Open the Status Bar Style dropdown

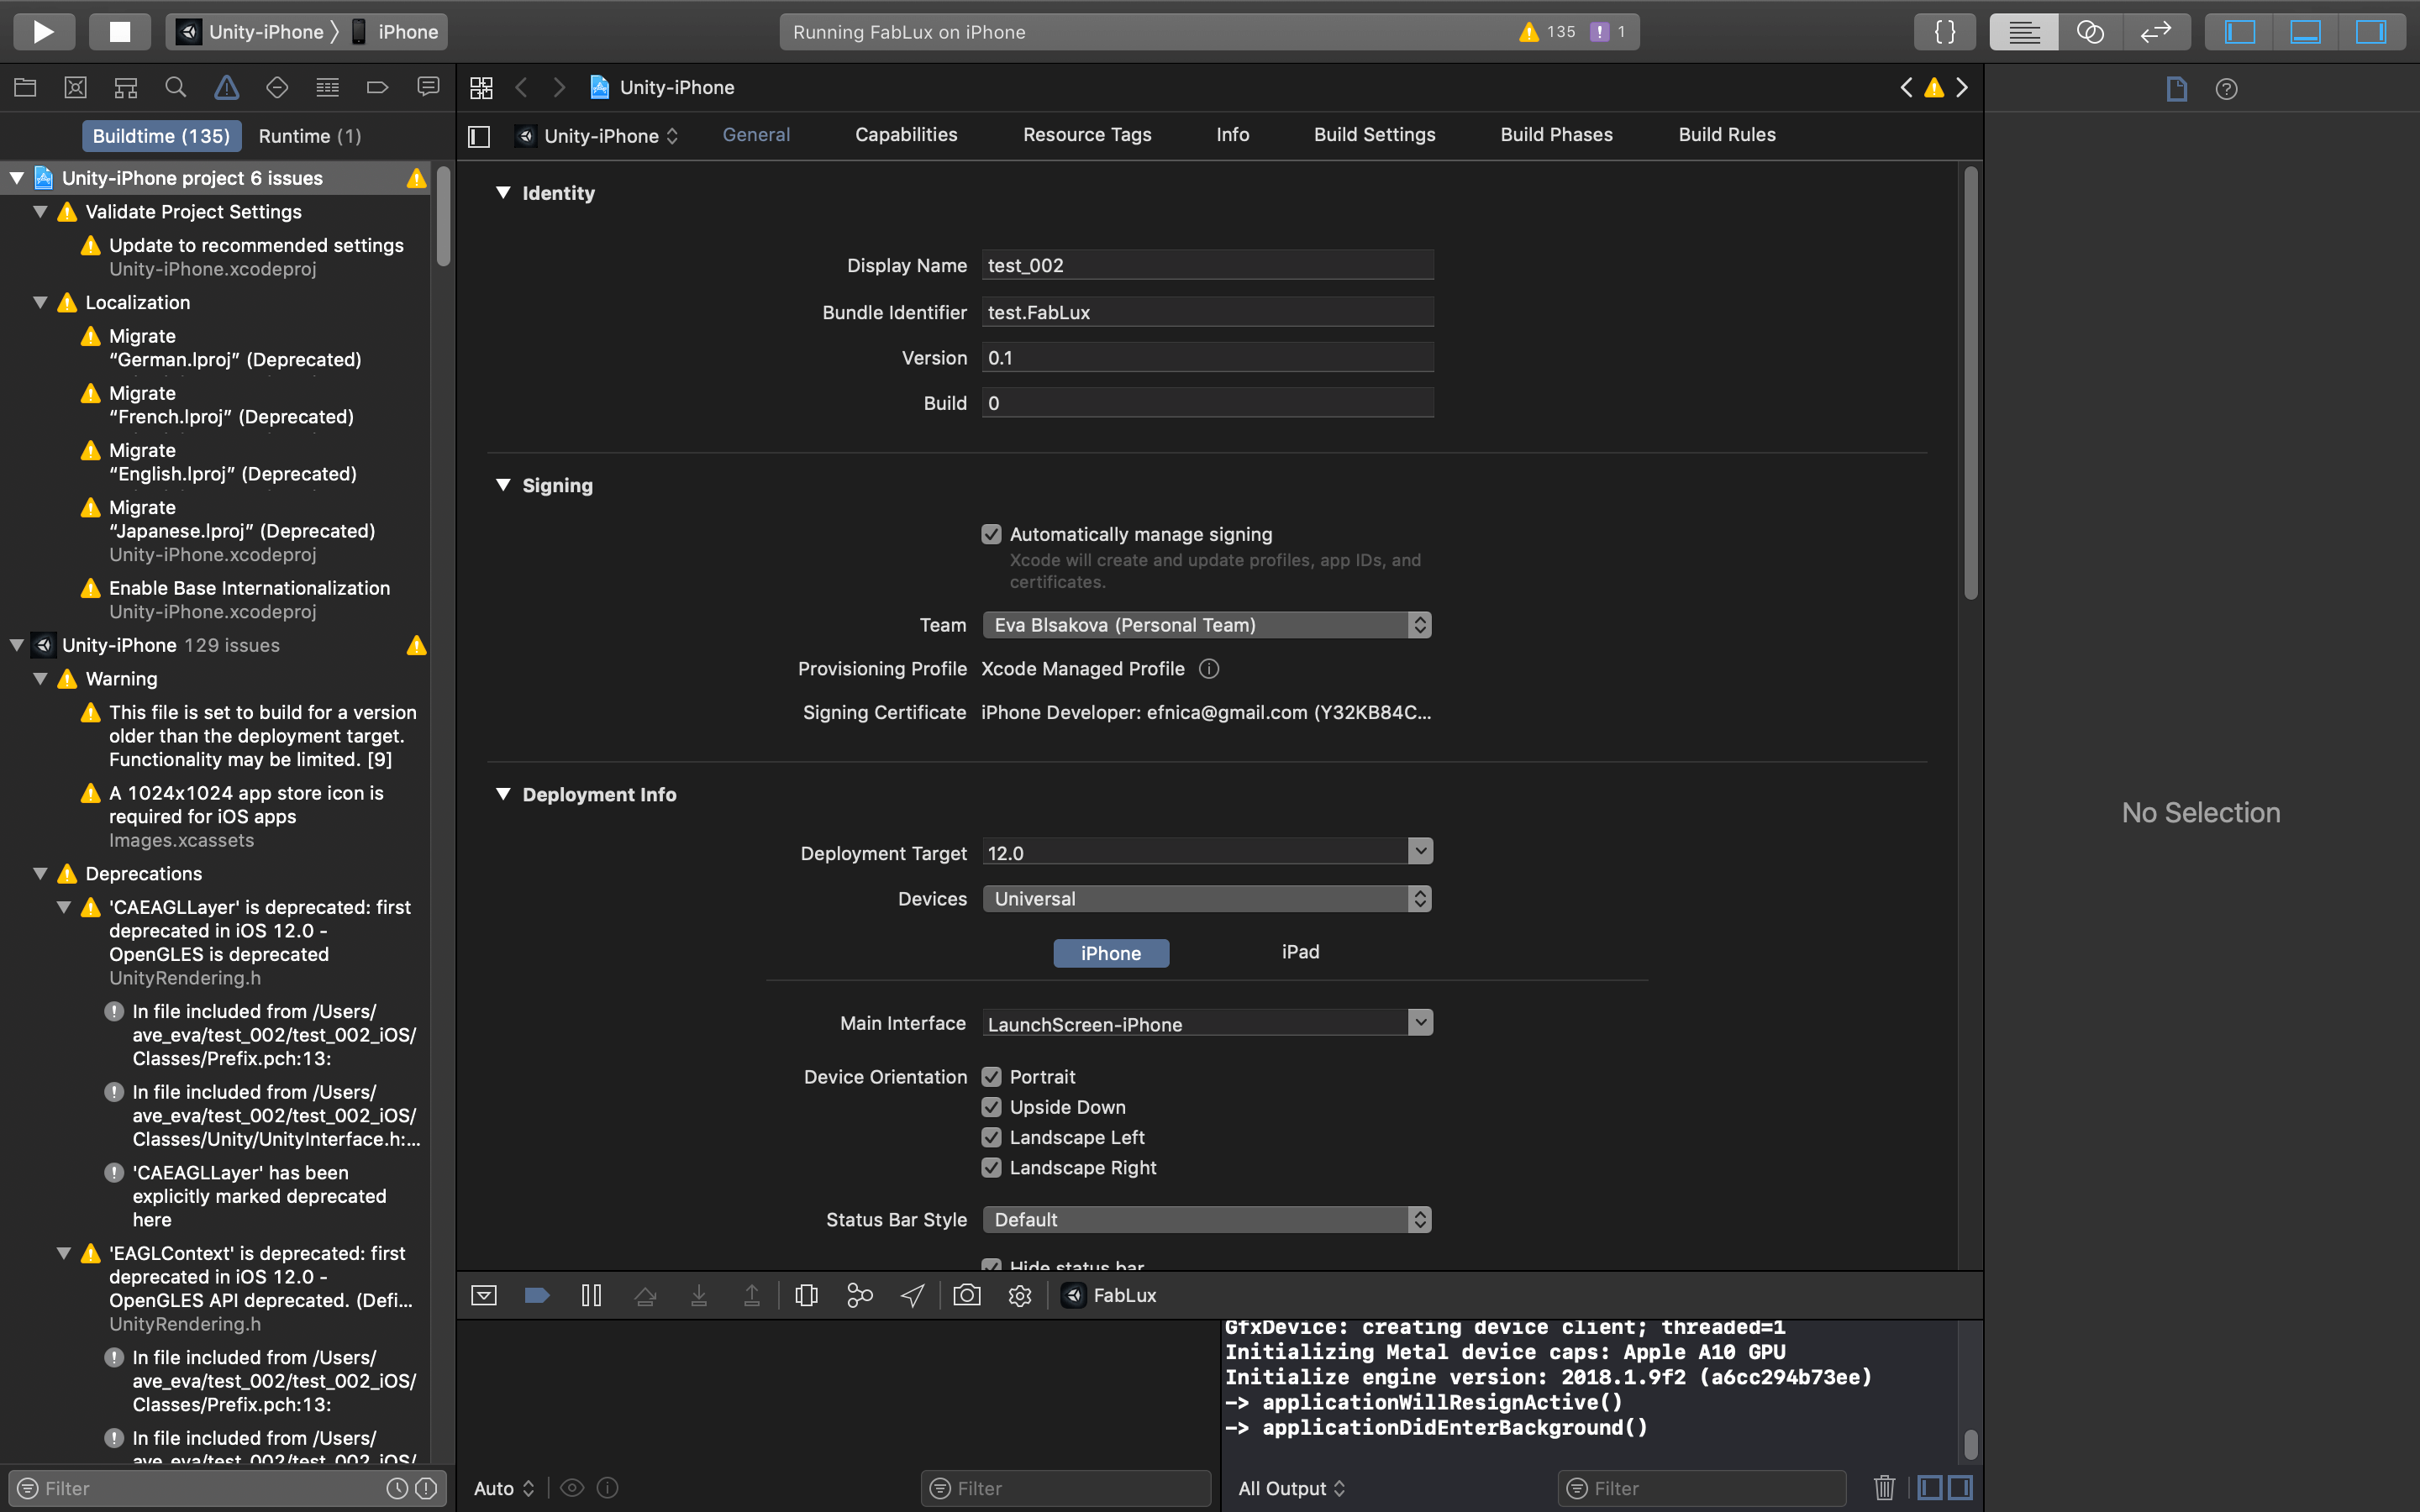1206,1220
